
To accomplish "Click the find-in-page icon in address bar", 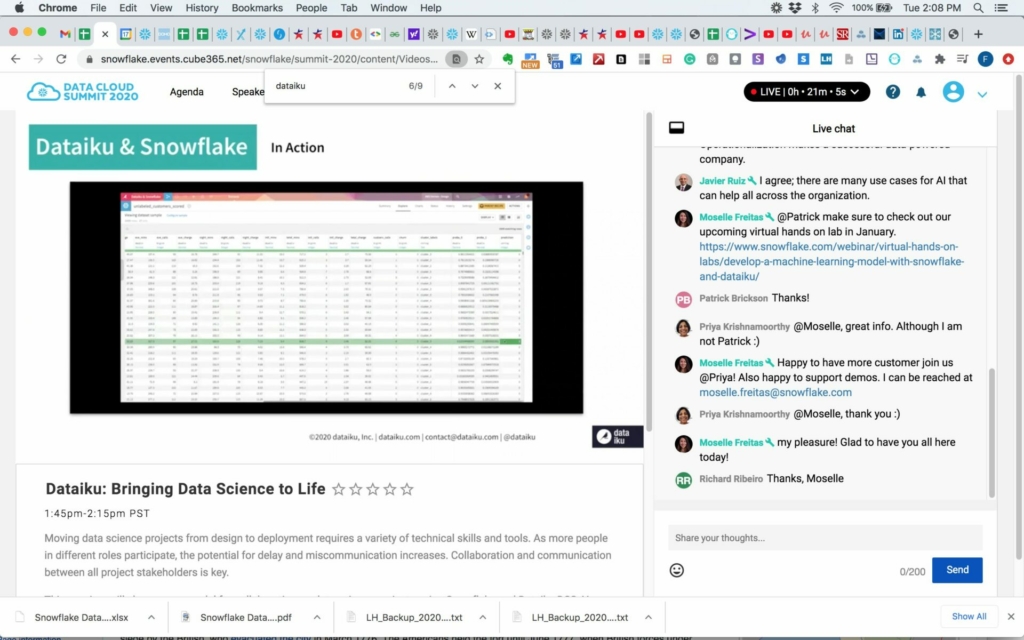I will click(x=456, y=59).
